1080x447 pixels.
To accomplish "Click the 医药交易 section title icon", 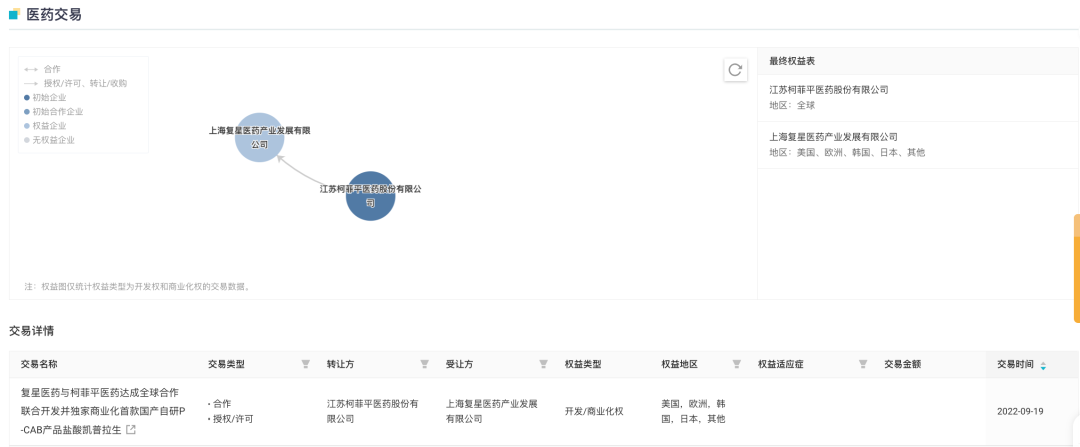I will point(14,14).
